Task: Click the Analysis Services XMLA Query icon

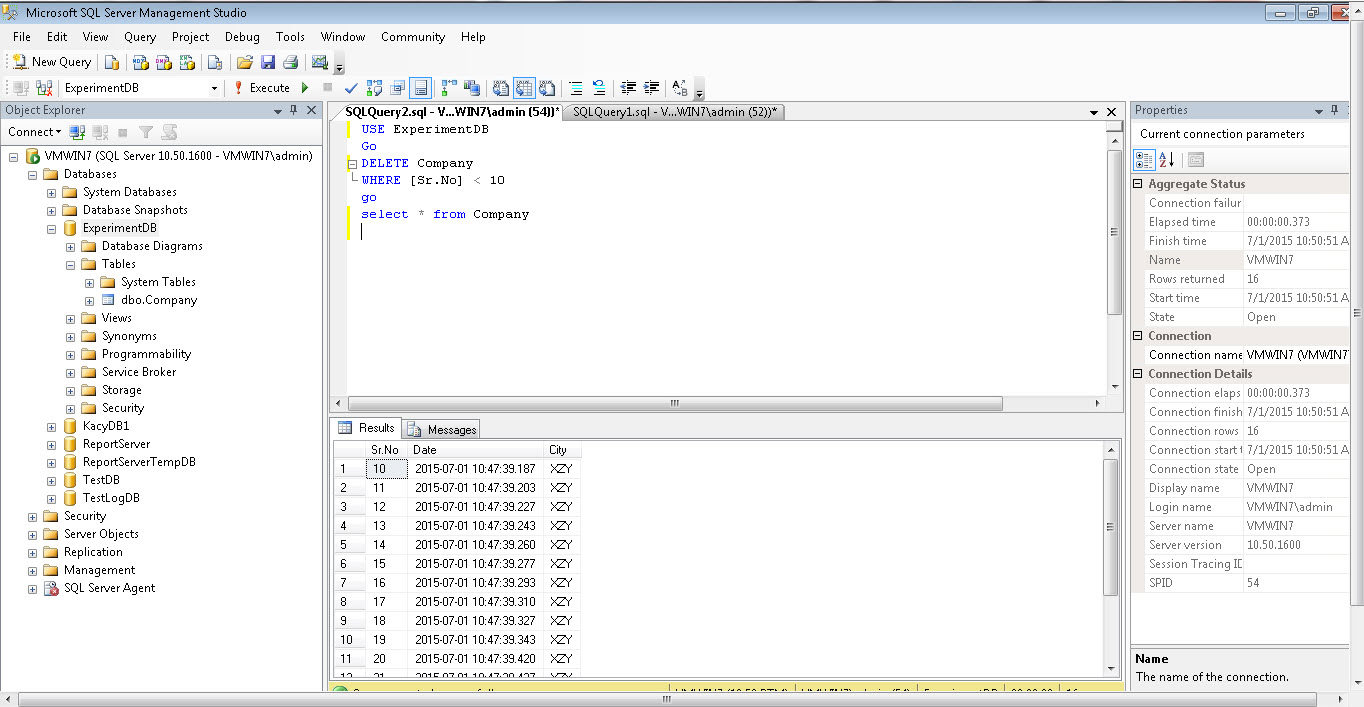Action: pos(186,62)
